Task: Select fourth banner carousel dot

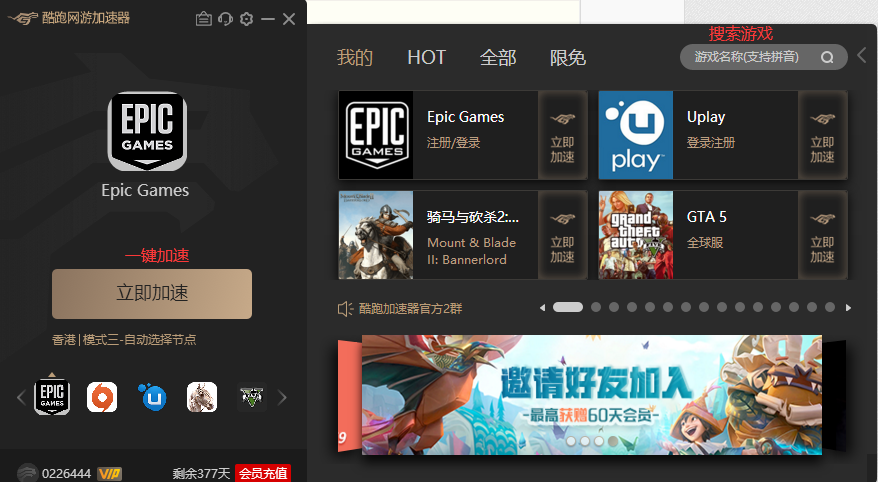Action: point(613,441)
